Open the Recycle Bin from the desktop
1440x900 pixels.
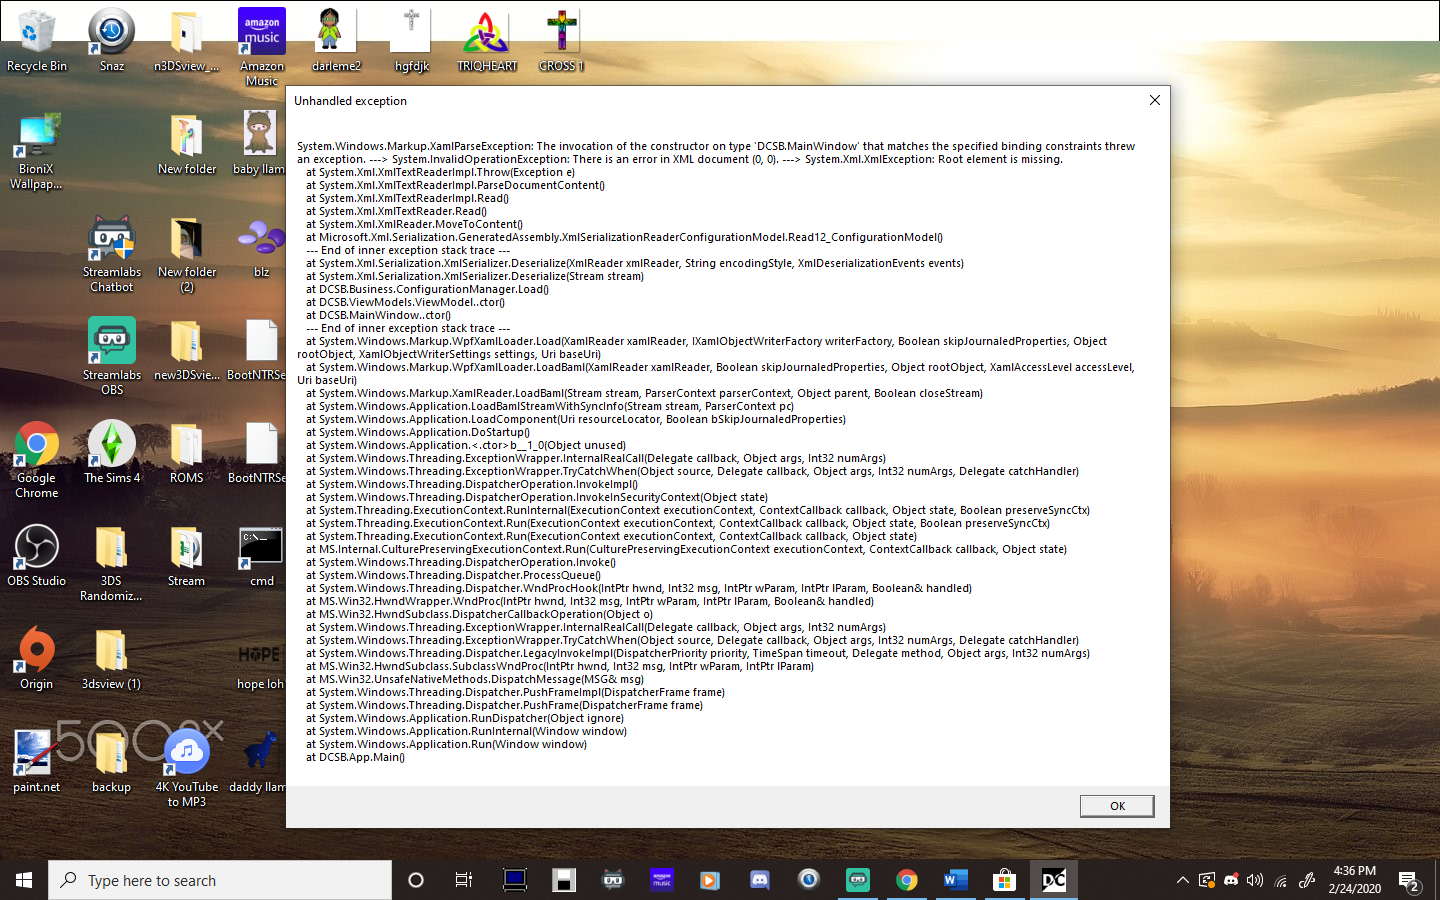[36, 30]
